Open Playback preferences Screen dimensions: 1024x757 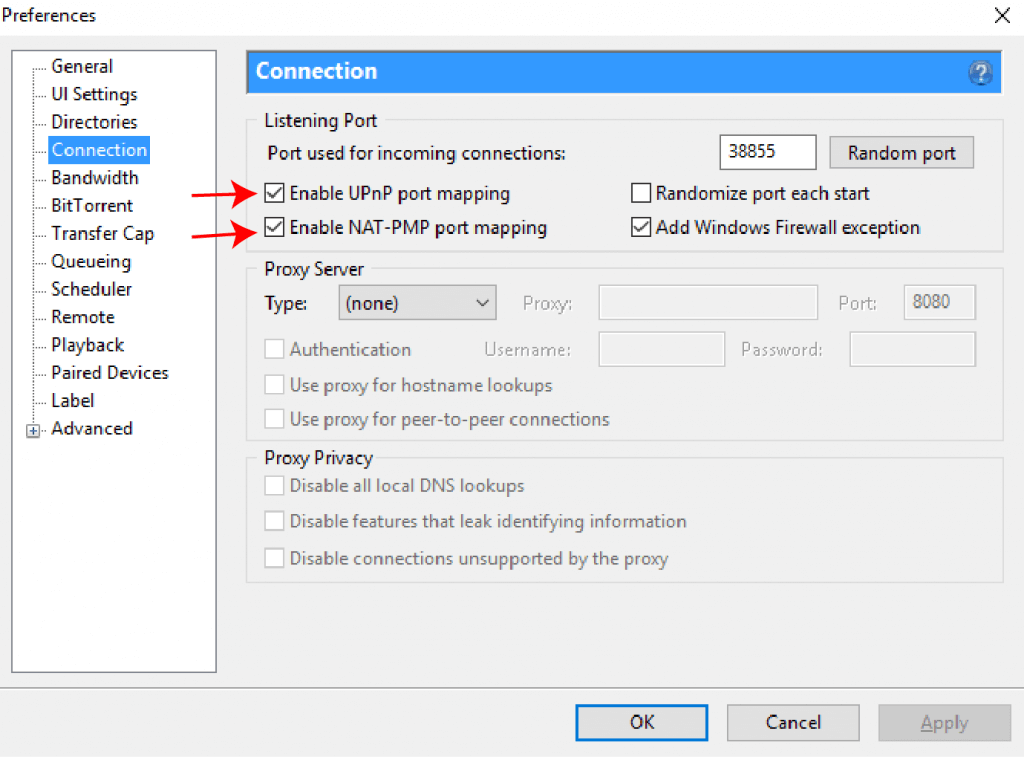[x=88, y=345]
